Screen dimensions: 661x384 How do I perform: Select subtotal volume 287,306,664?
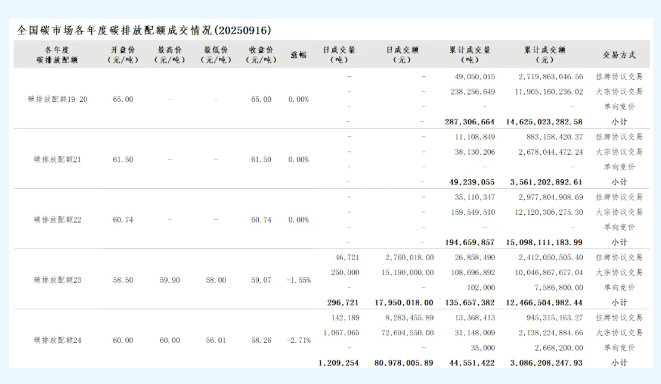coord(470,122)
